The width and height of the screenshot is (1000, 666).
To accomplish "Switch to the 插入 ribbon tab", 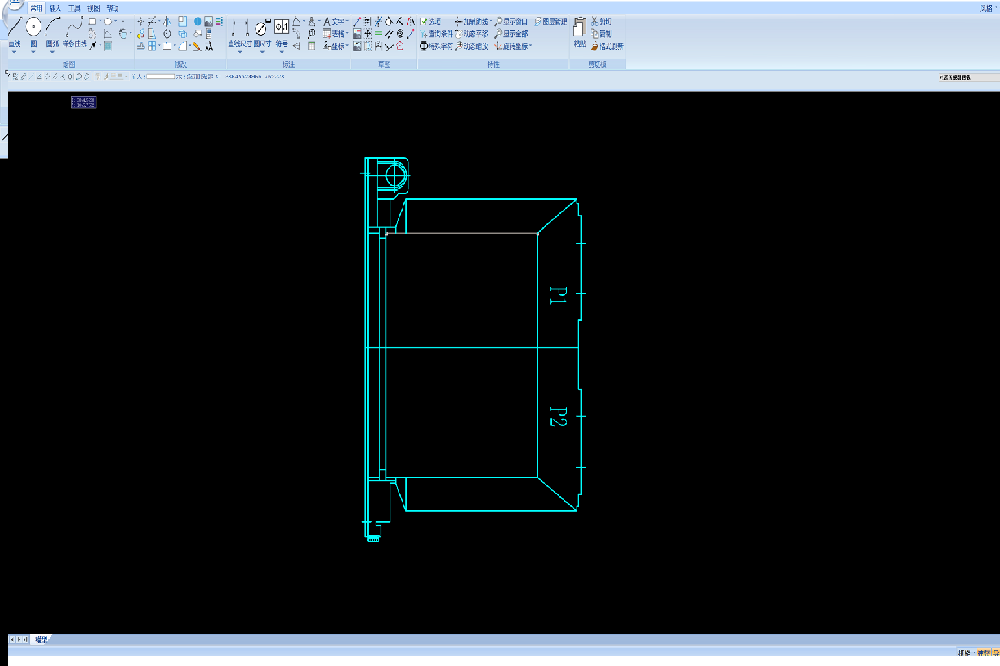I will [55, 7].
